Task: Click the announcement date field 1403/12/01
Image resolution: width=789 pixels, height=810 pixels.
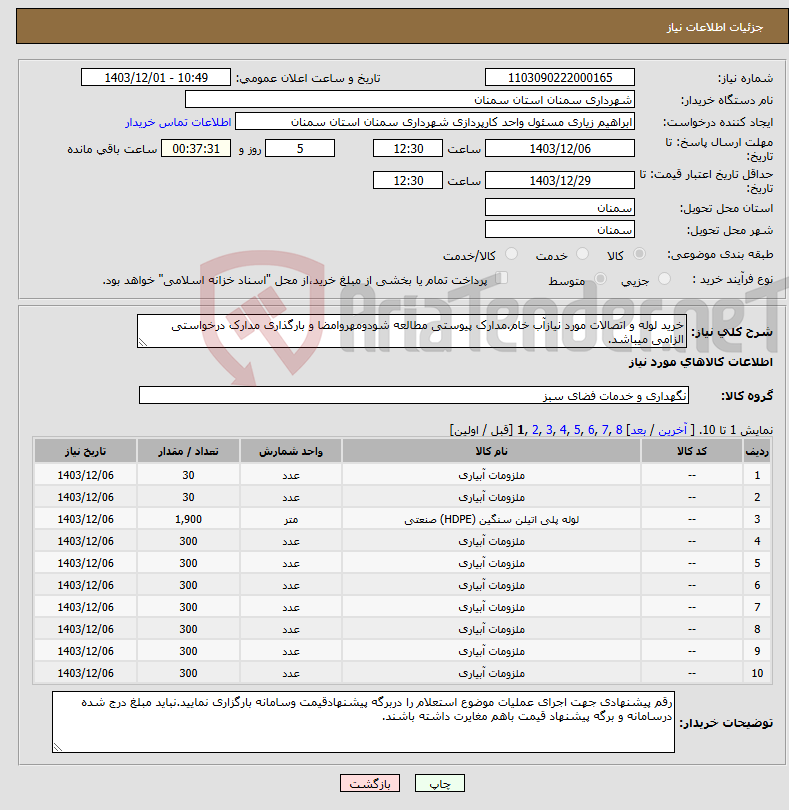Action: (x=156, y=77)
